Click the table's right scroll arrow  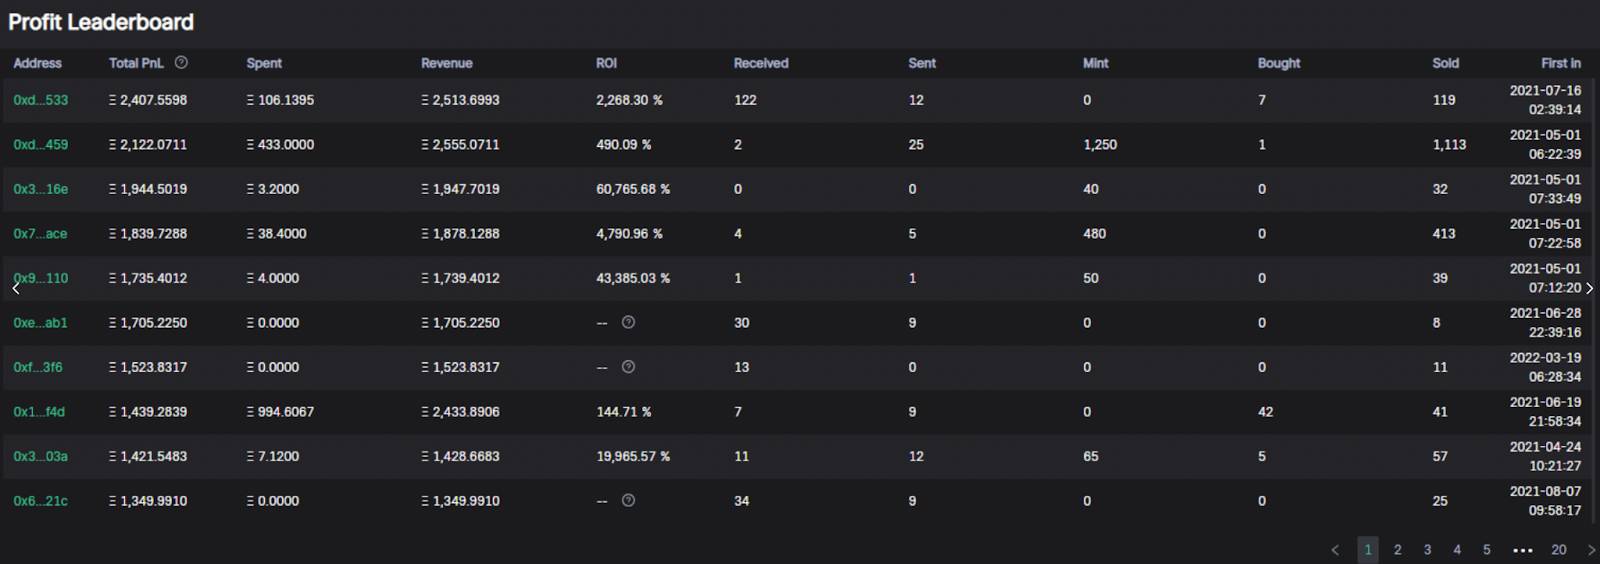click(x=1589, y=288)
